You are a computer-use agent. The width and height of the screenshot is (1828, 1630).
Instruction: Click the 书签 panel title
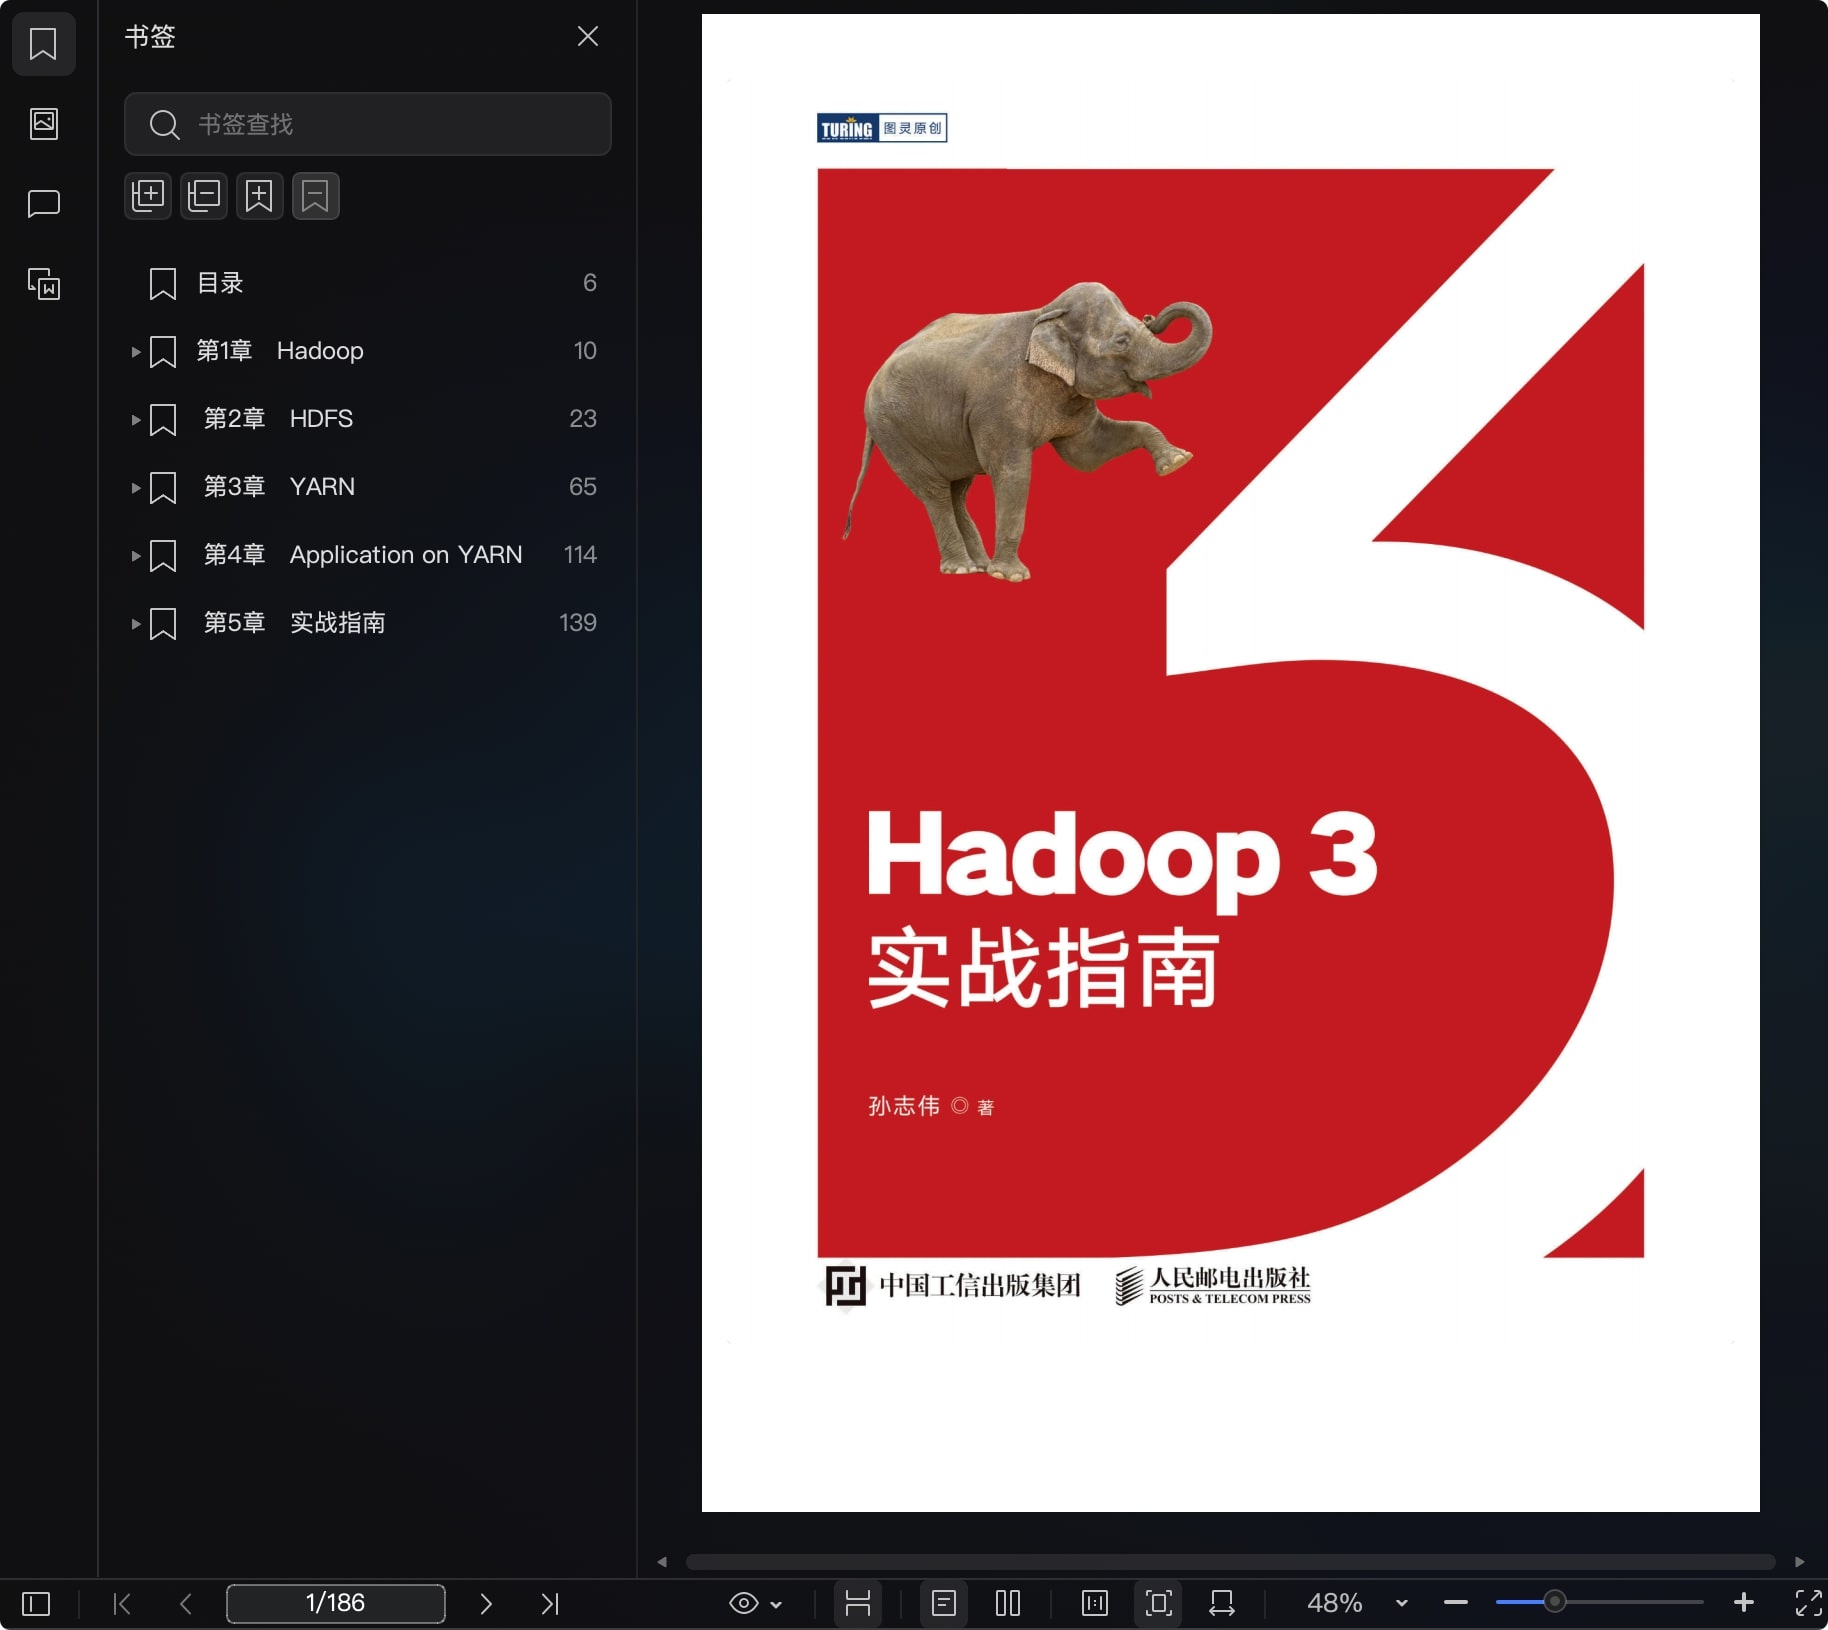point(150,37)
